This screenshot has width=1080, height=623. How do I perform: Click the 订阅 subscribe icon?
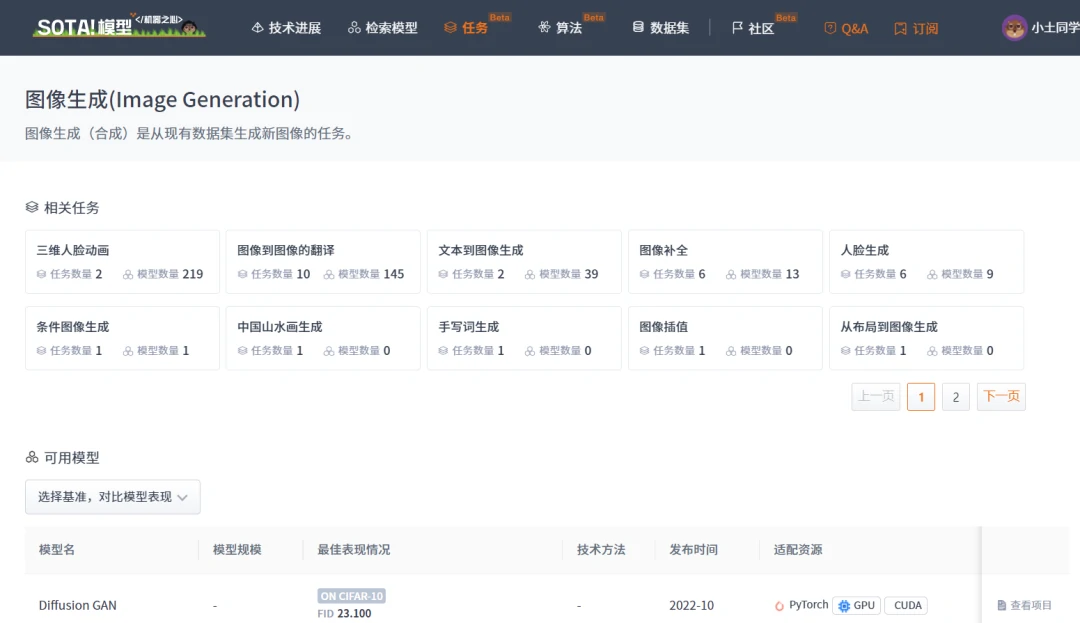click(x=900, y=28)
